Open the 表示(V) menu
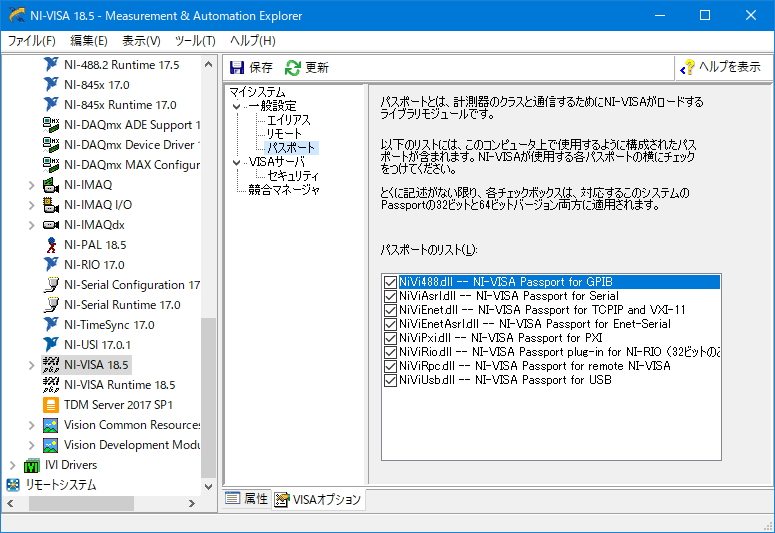 (141, 41)
